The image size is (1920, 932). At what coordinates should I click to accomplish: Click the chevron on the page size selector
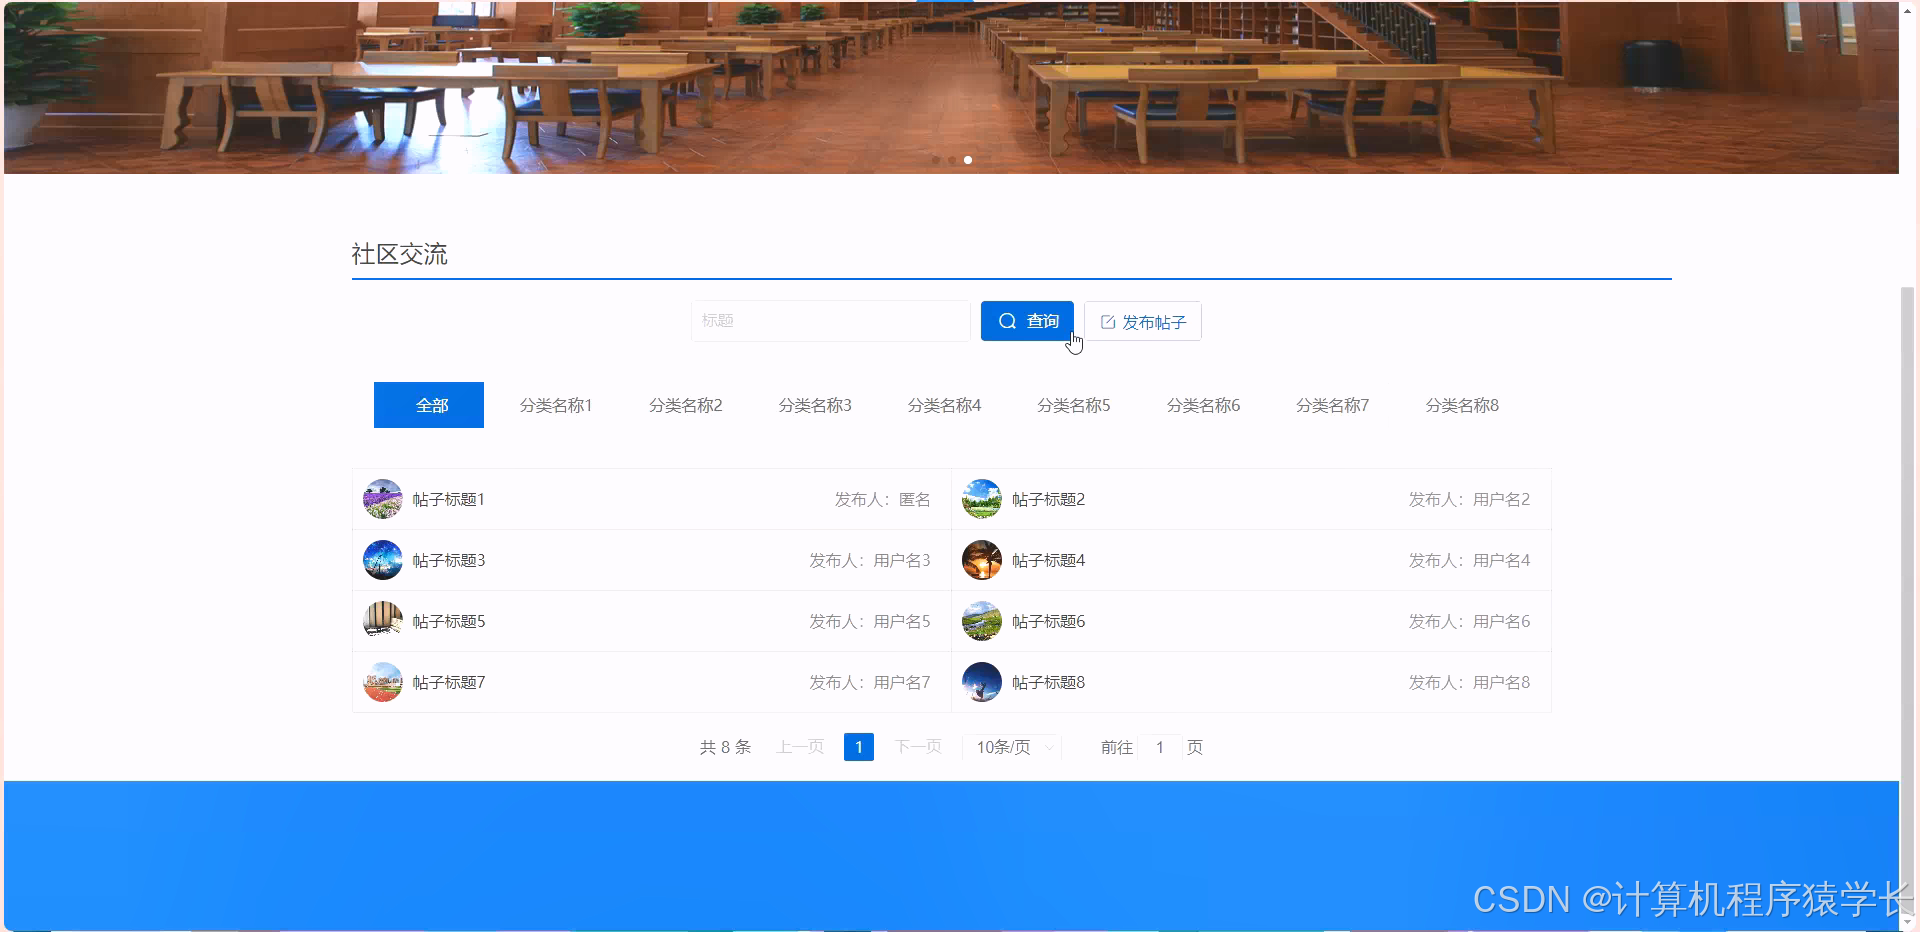tap(1048, 747)
